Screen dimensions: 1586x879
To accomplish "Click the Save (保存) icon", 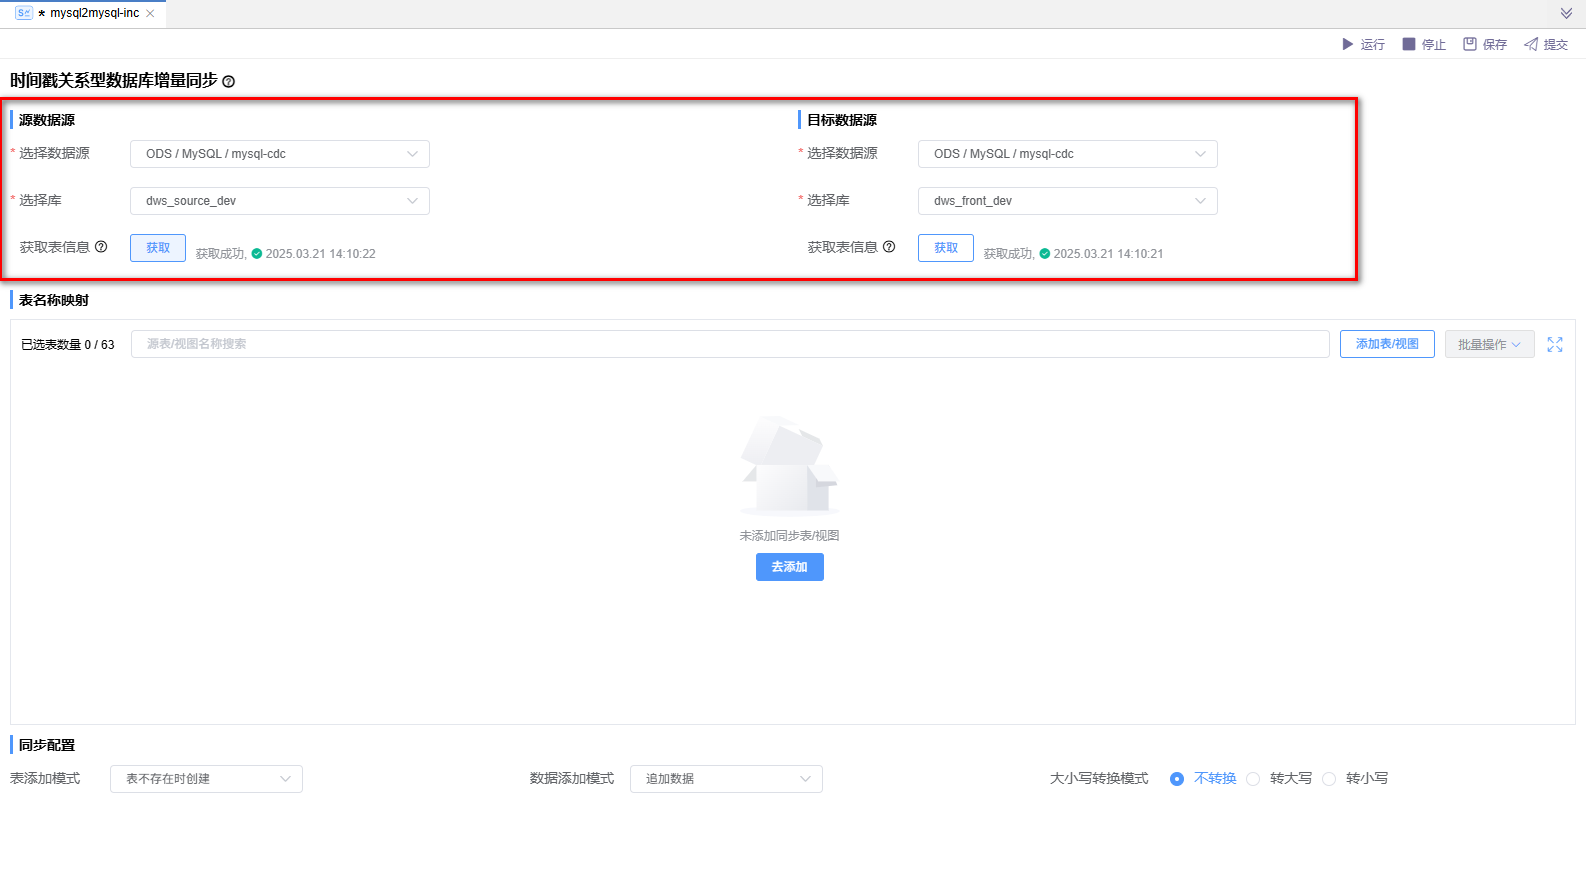I will click(1469, 44).
